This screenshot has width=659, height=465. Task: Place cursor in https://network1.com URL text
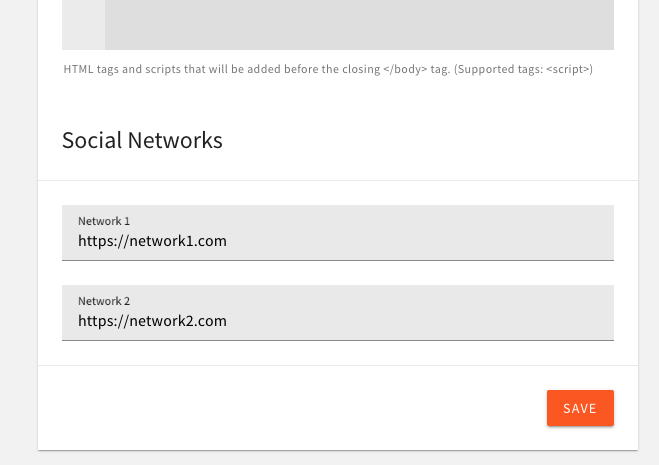(152, 241)
